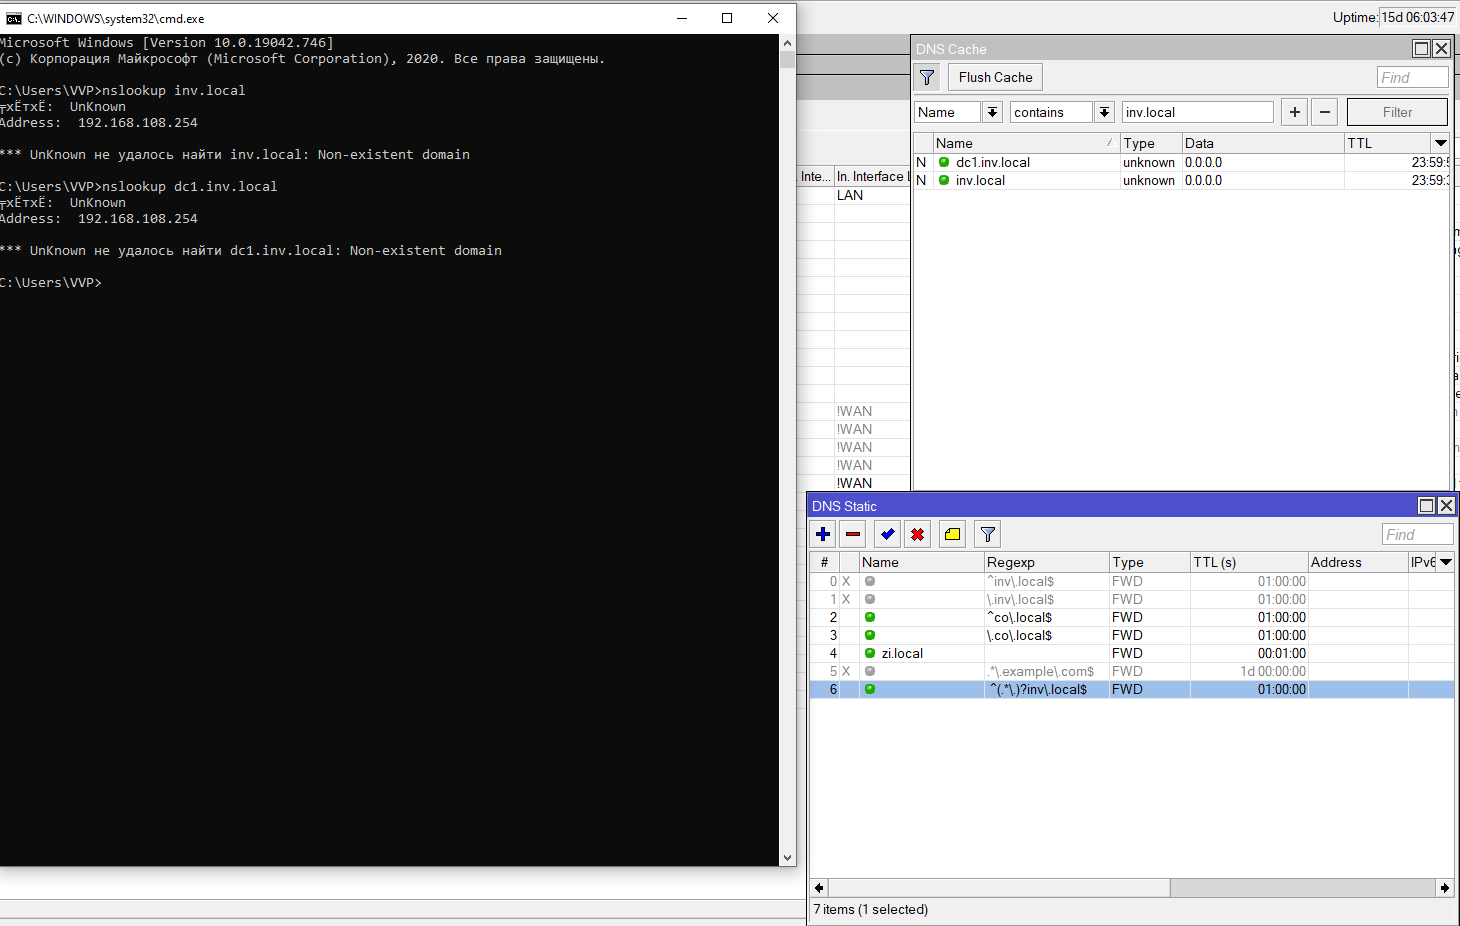Sort DNS Cache by TTL column

(1388, 143)
